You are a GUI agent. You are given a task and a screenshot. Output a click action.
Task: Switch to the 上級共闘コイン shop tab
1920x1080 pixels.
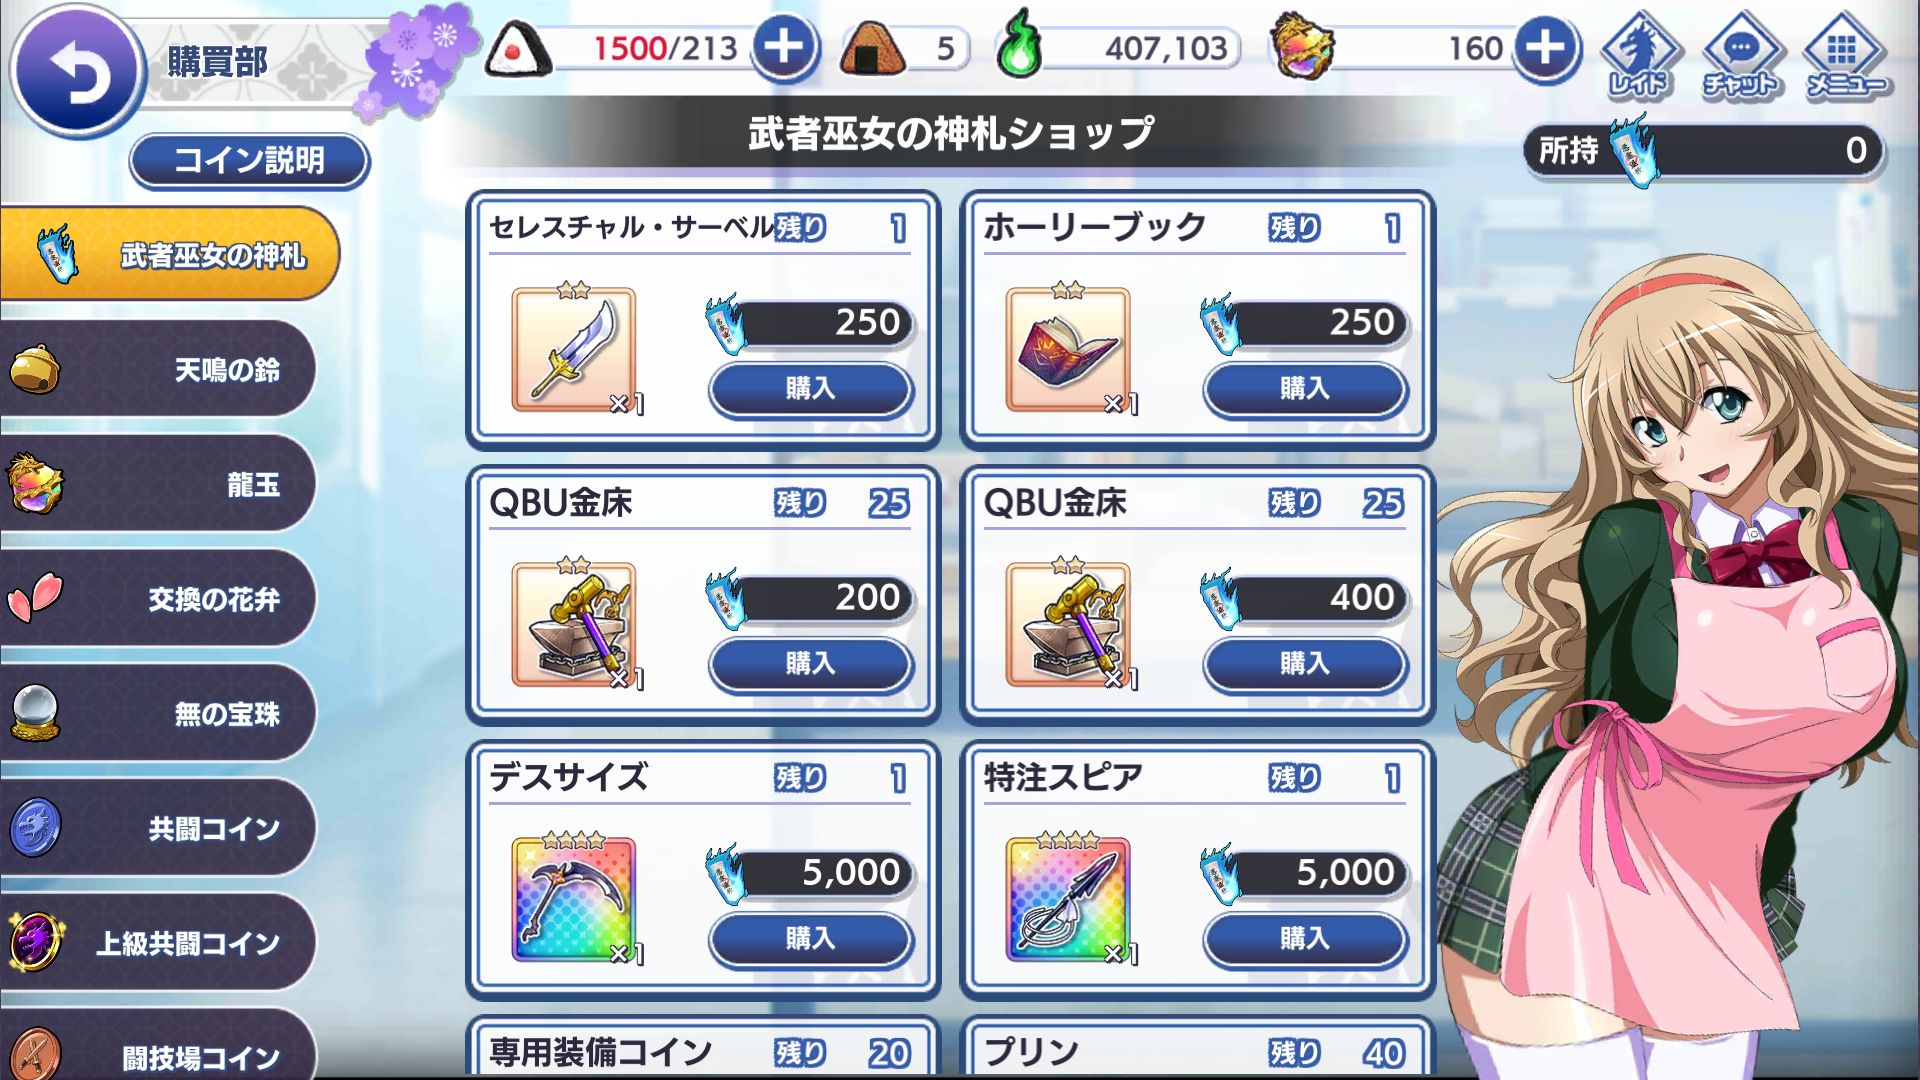[158, 942]
